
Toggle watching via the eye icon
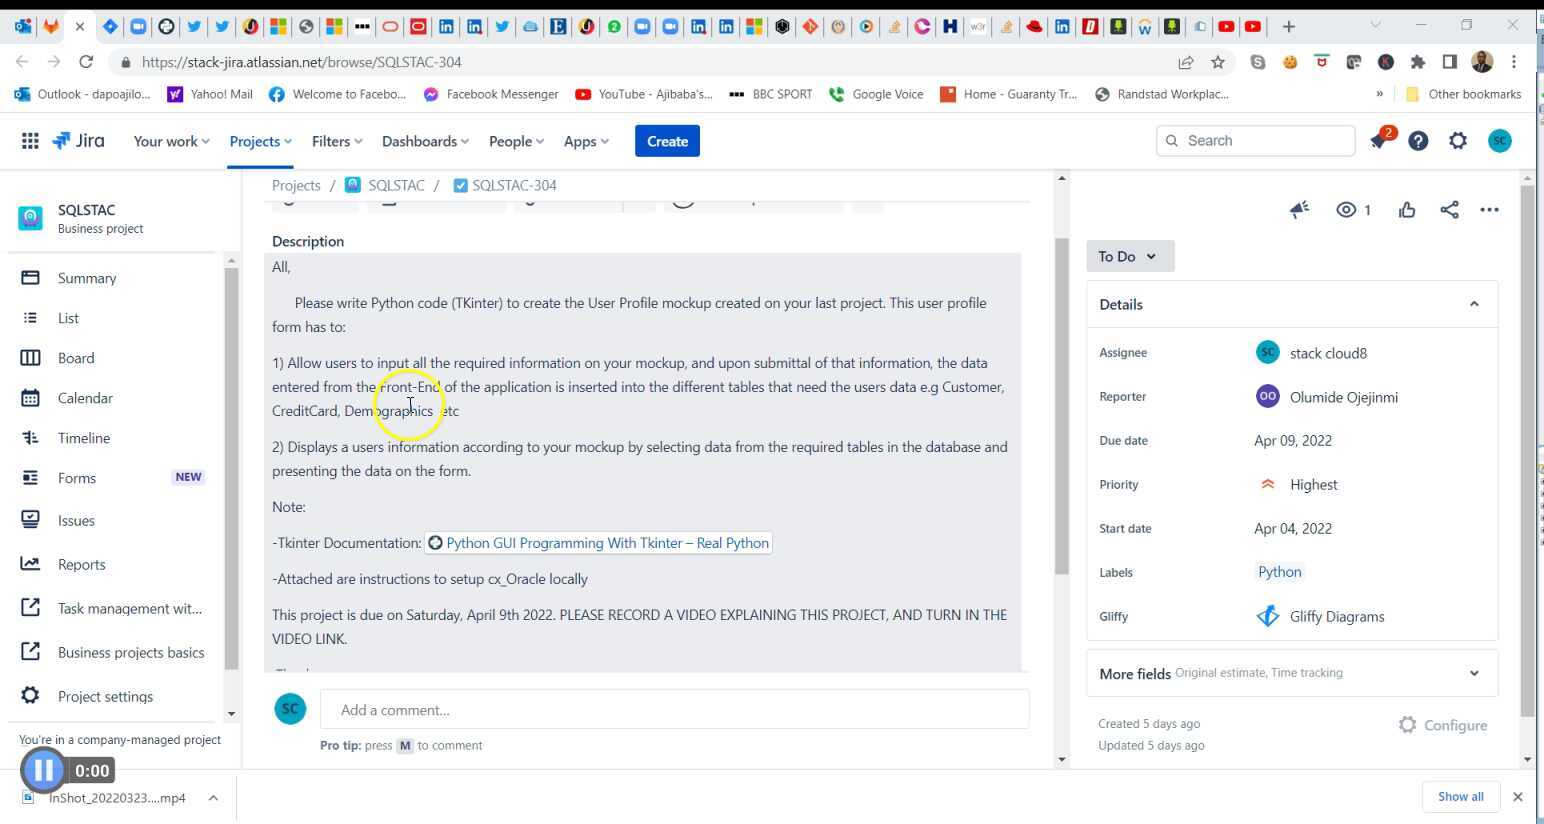coord(1345,209)
